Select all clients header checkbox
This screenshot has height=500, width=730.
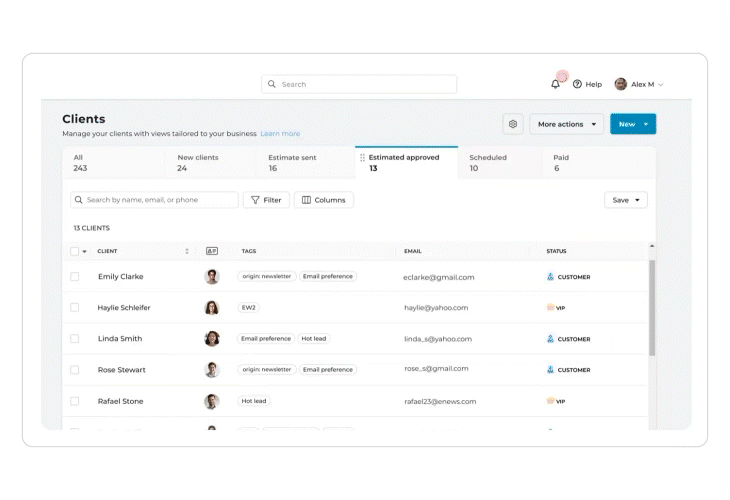(x=74, y=251)
